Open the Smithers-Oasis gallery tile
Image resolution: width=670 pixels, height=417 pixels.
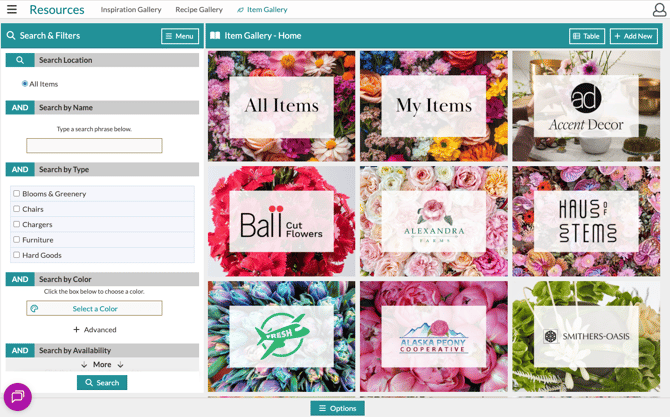pos(586,336)
